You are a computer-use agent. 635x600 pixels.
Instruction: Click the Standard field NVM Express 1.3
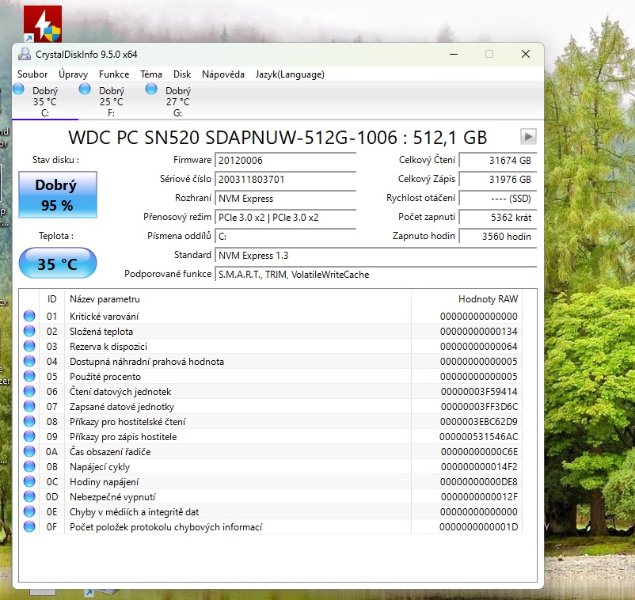point(376,255)
